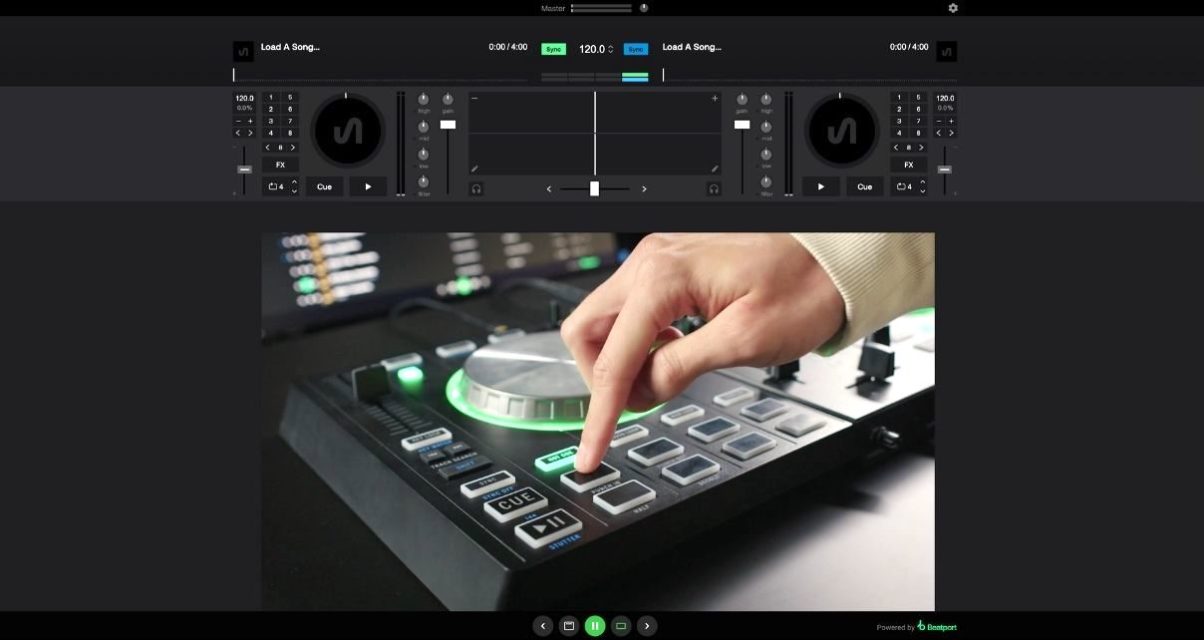Click the clapperboard icon in the video controls
The width and height of the screenshot is (1204, 640).
point(568,624)
